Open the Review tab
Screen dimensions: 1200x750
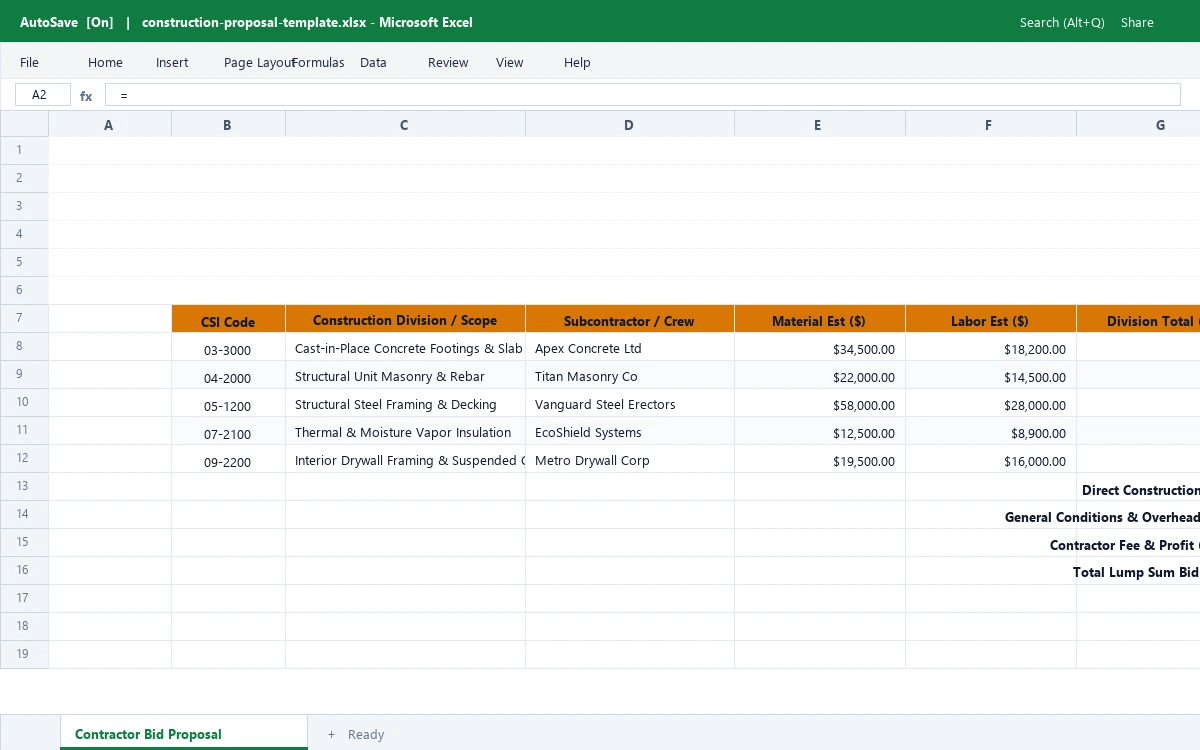pyautogui.click(x=448, y=62)
